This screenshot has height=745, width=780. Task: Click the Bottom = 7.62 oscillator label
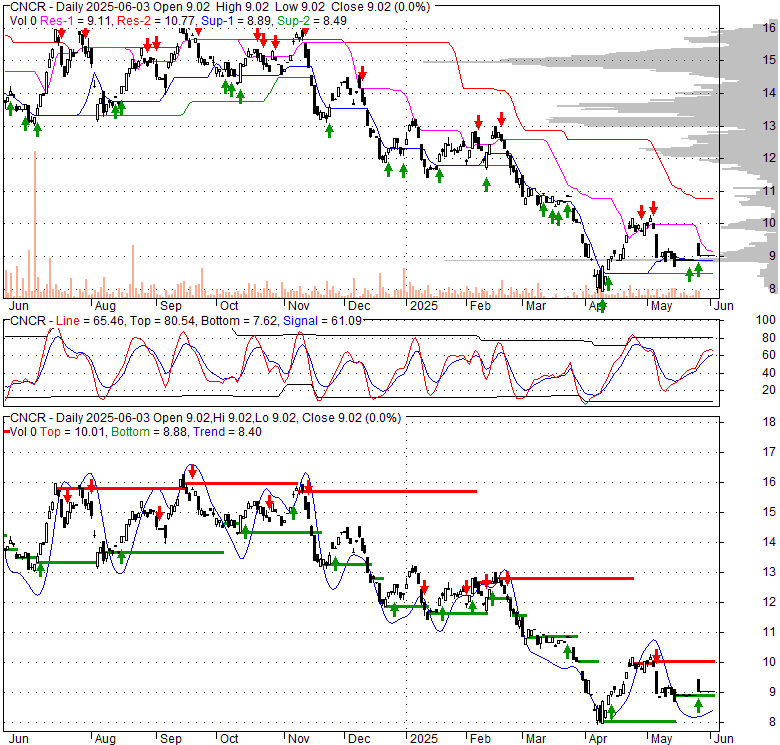click(239, 321)
